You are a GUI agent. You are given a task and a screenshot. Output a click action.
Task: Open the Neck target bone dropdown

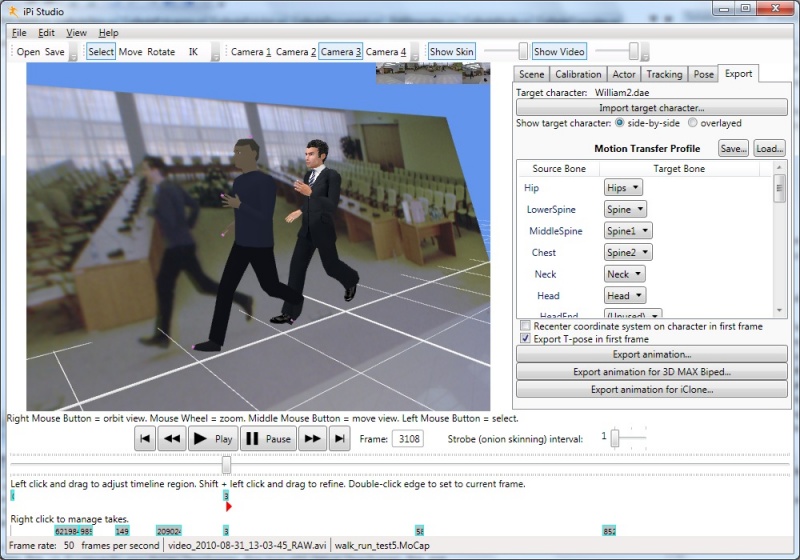(624, 274)
